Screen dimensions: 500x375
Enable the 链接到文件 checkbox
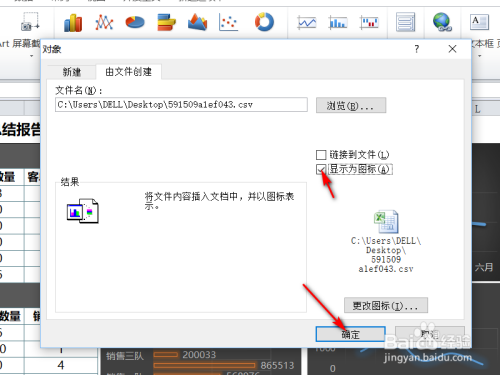(x=321, y=155)
